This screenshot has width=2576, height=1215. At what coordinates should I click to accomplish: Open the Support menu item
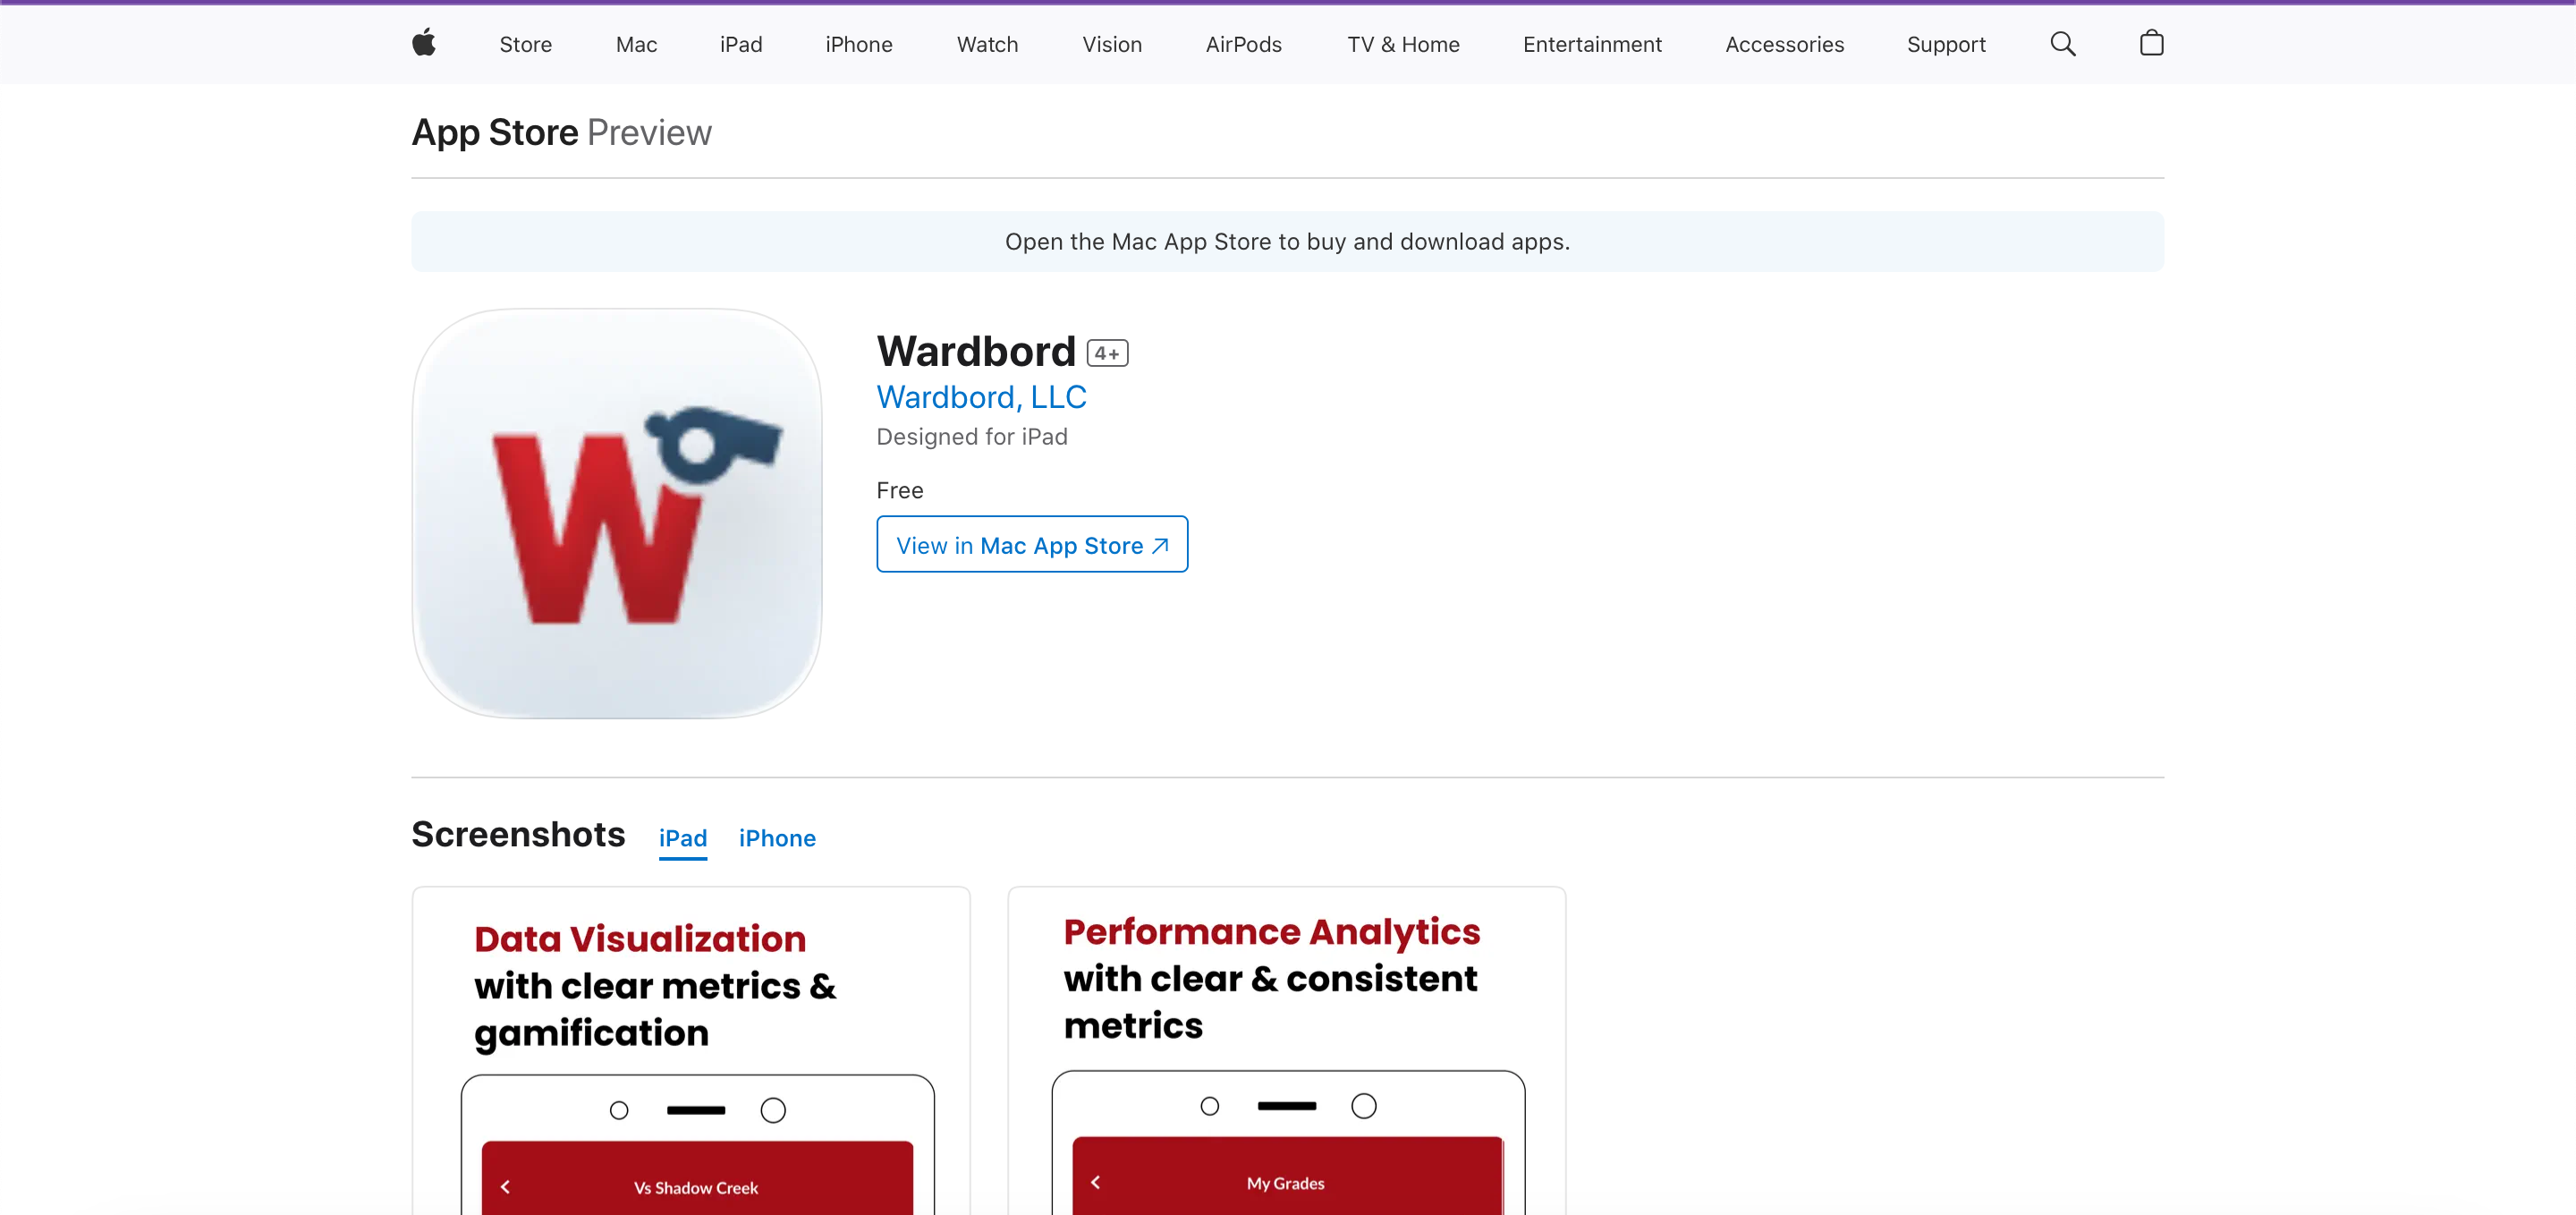1946,44
